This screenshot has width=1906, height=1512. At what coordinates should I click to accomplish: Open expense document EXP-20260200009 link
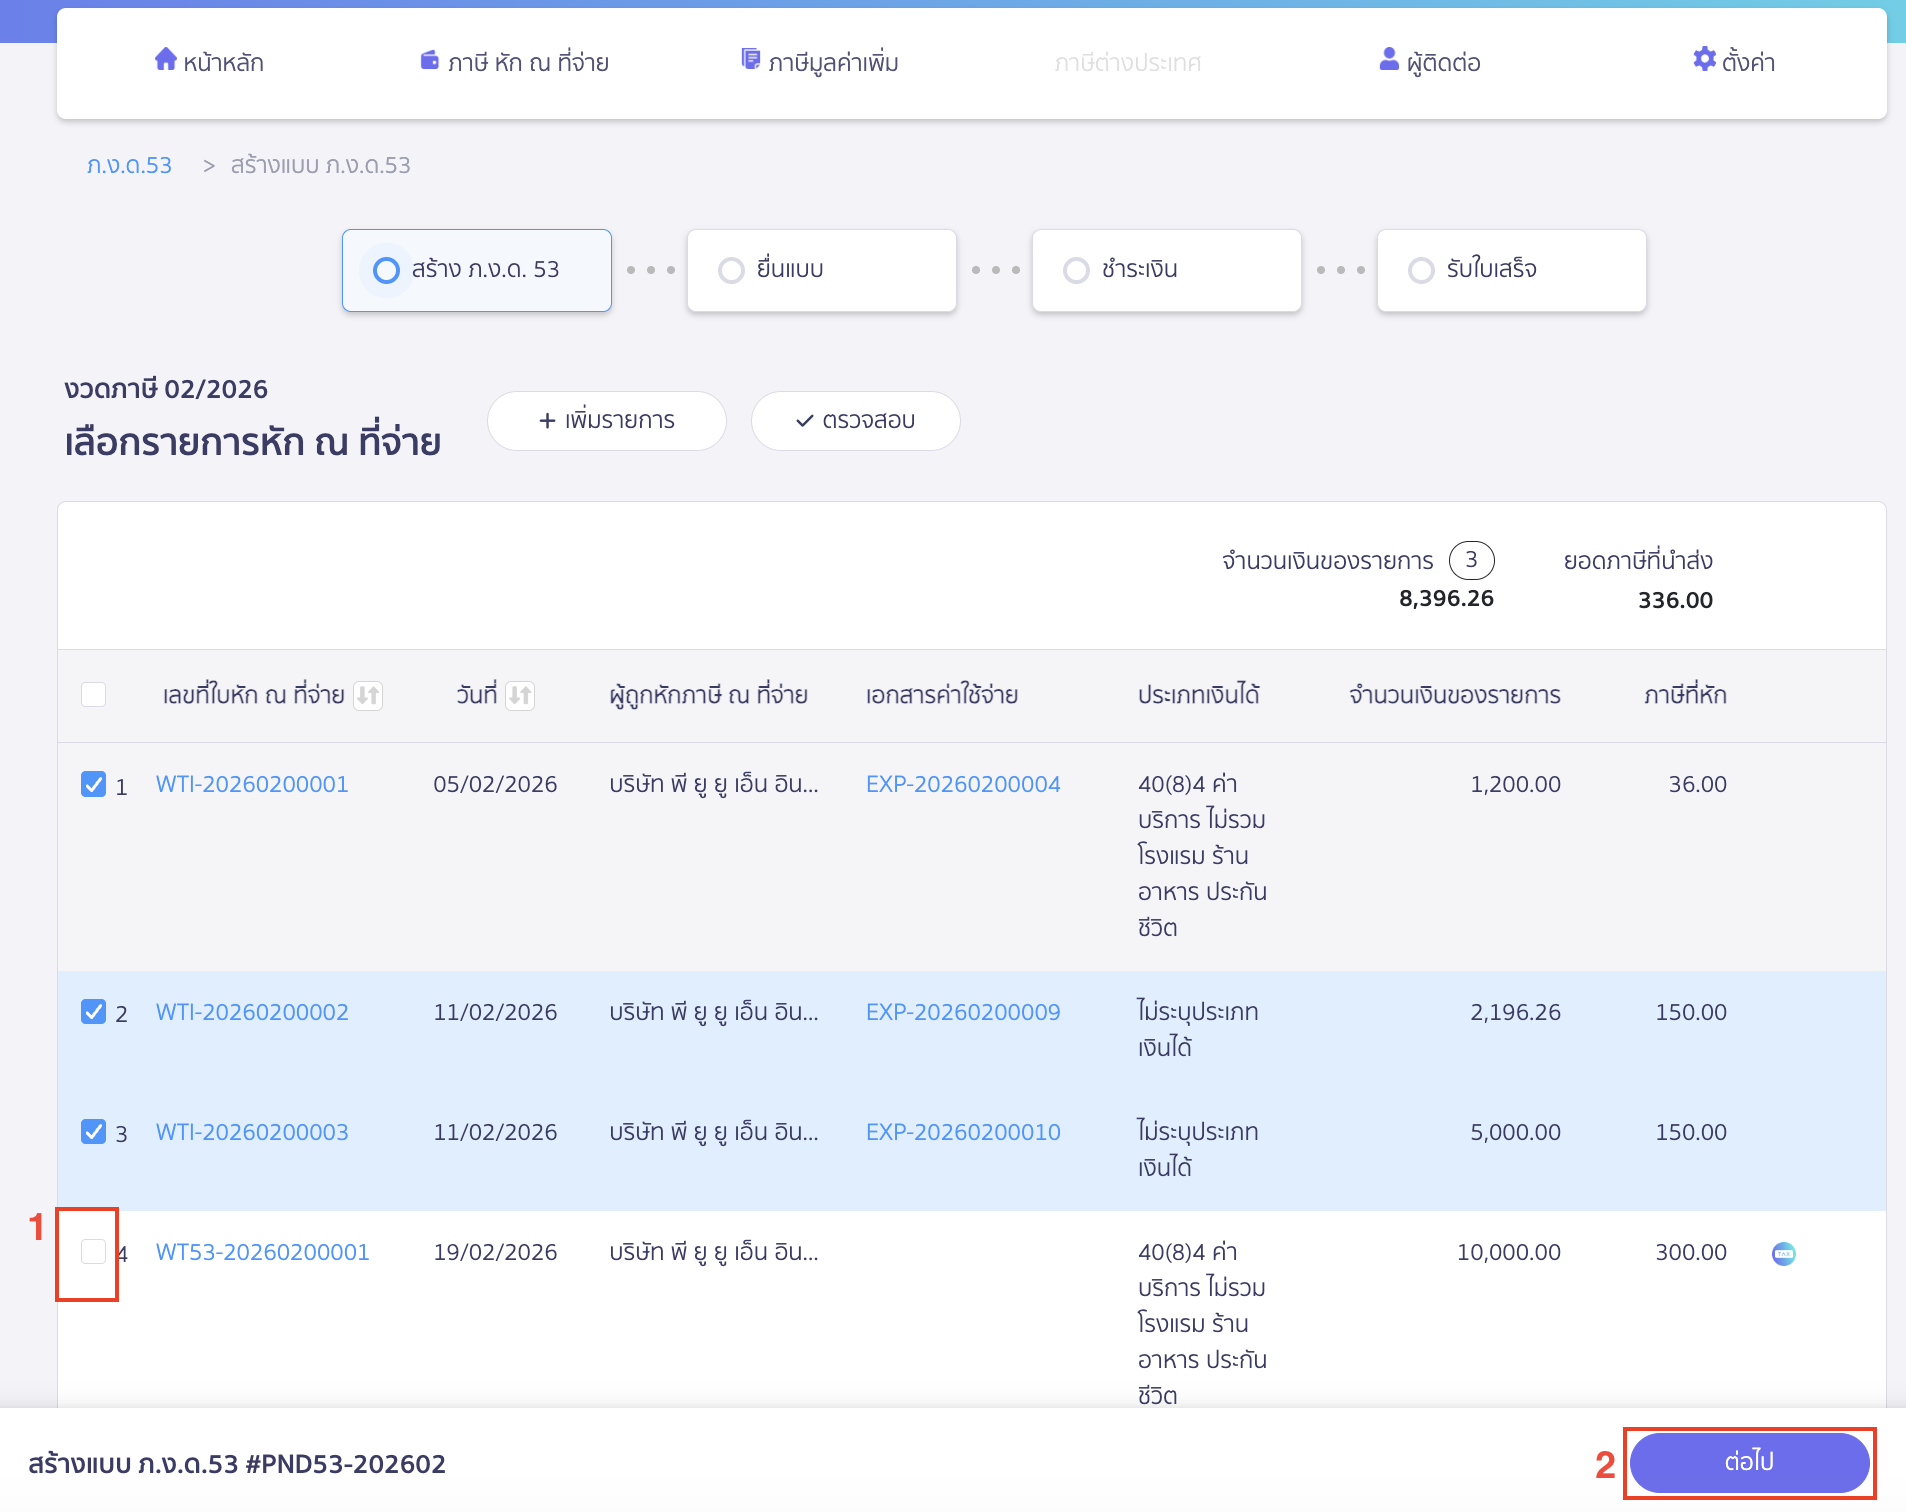click(x=962, y=1012)
